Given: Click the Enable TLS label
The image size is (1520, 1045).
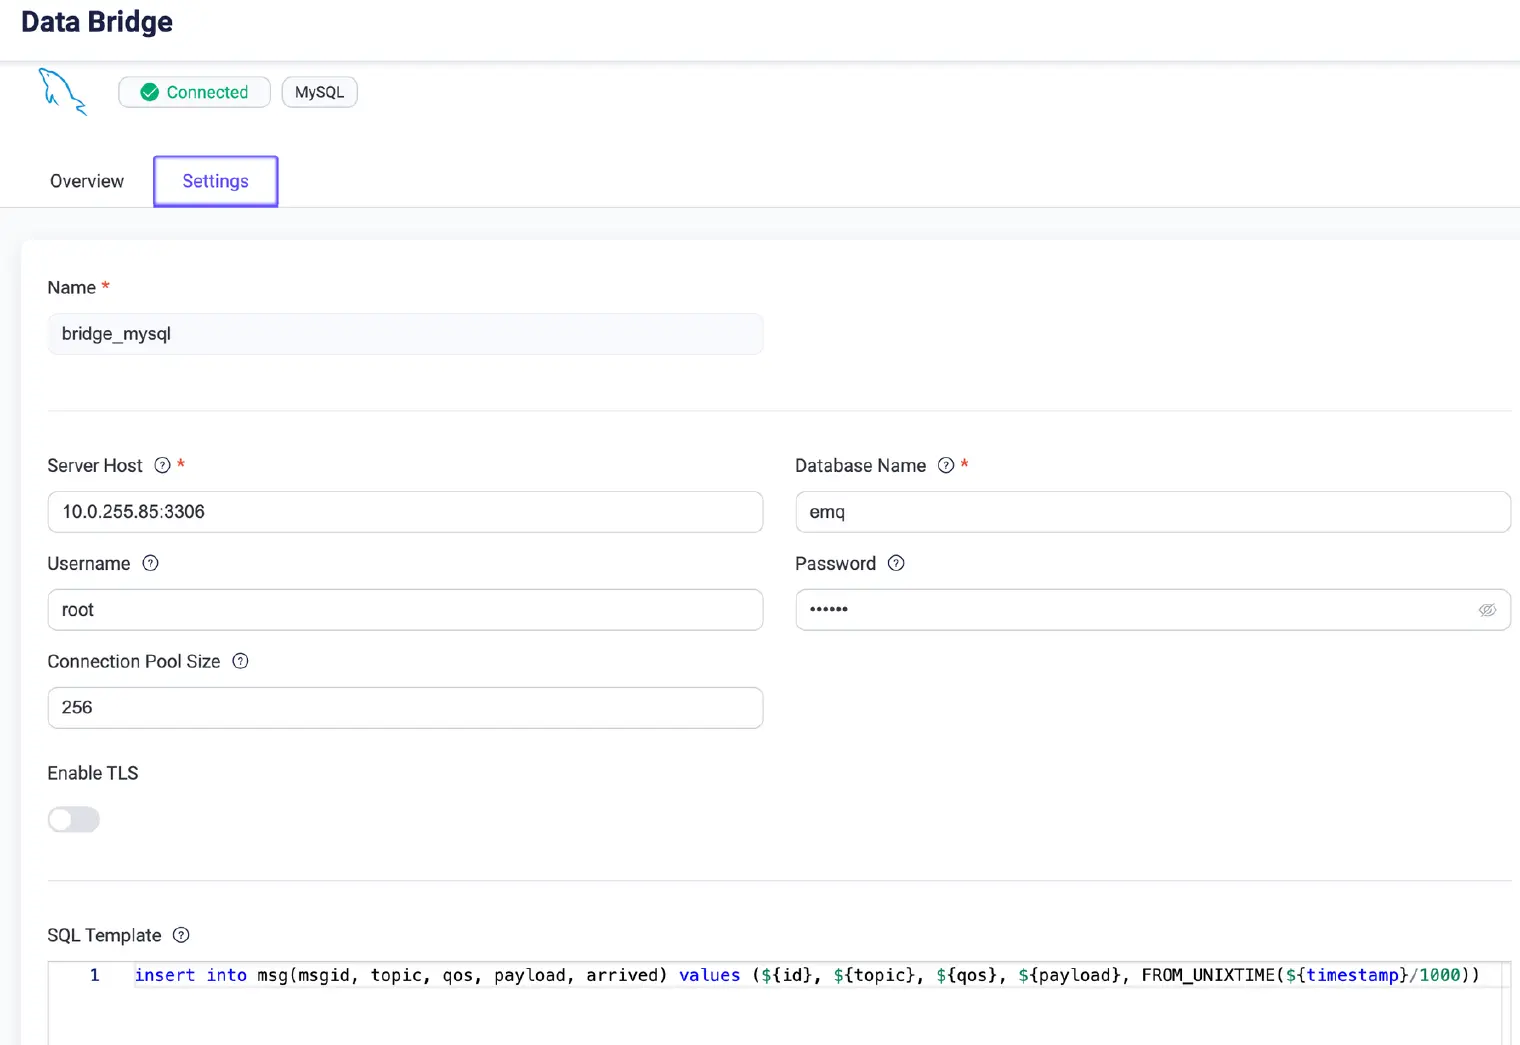Looking at the screenshot, I should click(x=93, y=773).
